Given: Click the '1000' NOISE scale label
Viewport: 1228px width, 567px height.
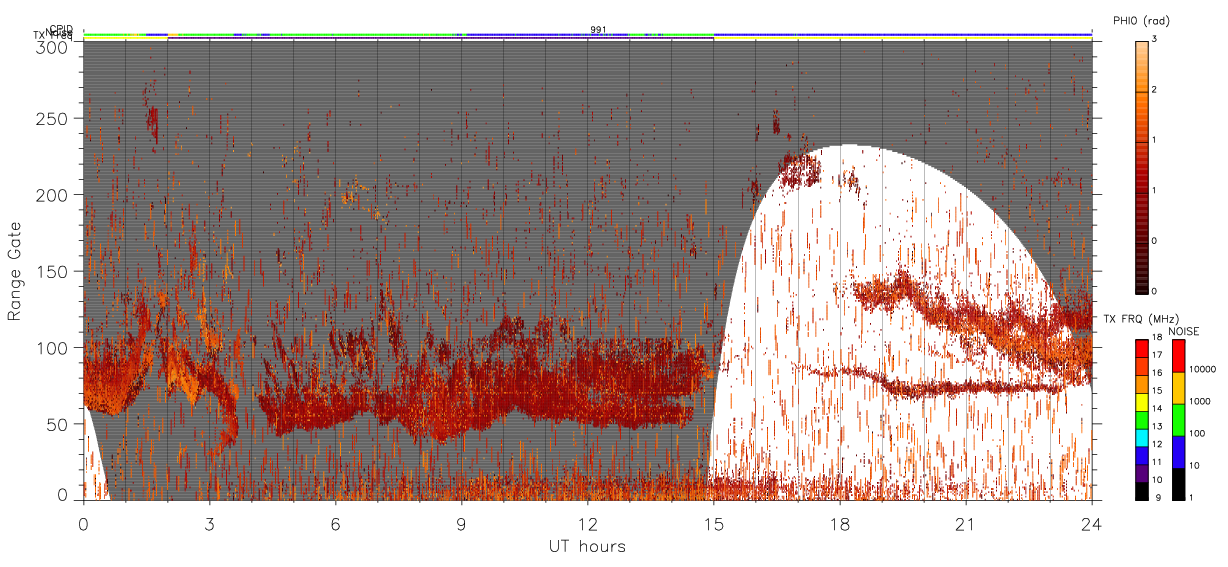Looking at the screenshot, I should click(x=1200, y=402).
